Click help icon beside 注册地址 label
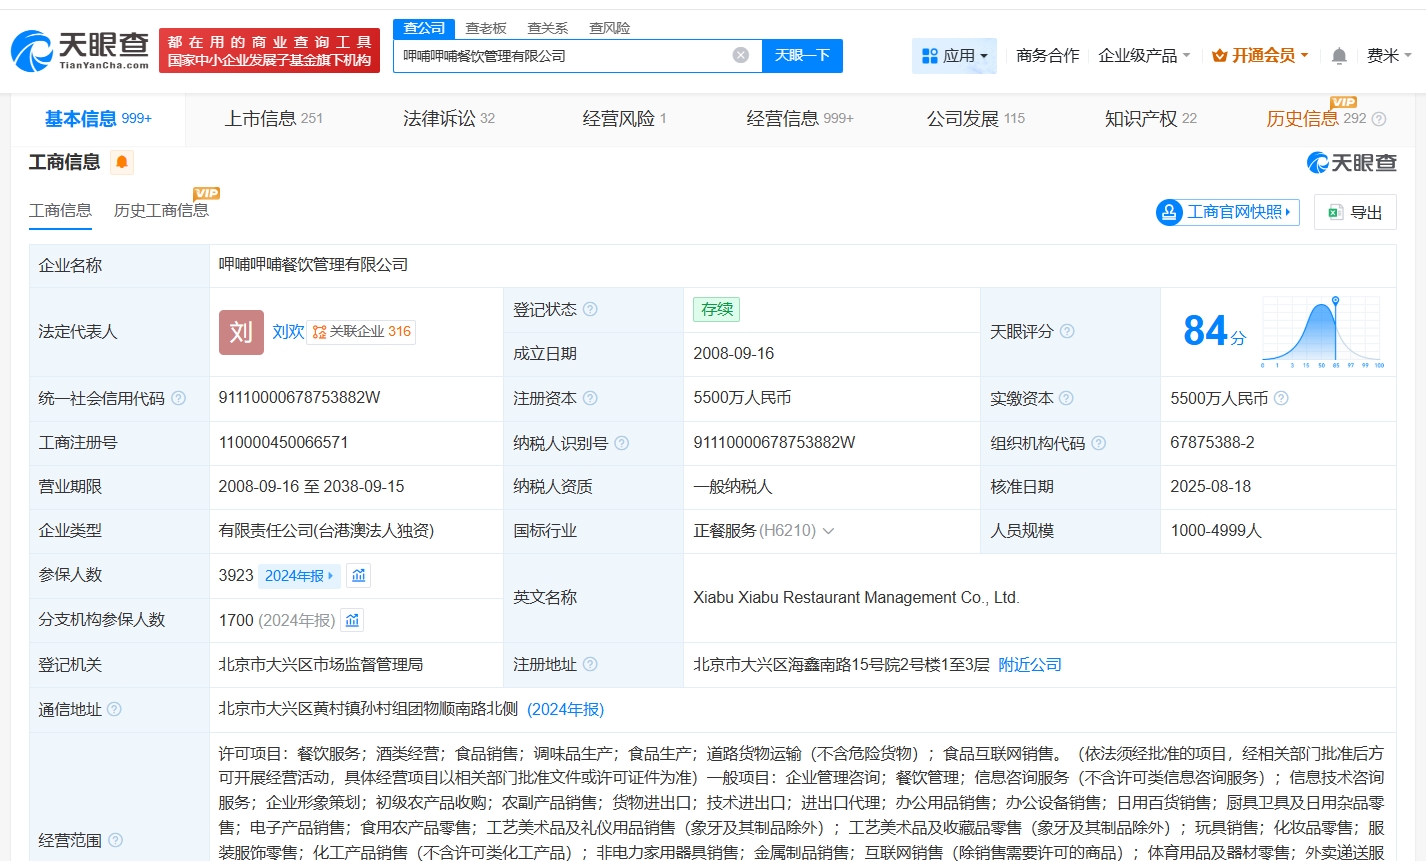Screen dimensions: 1426x862 (590, 664)
